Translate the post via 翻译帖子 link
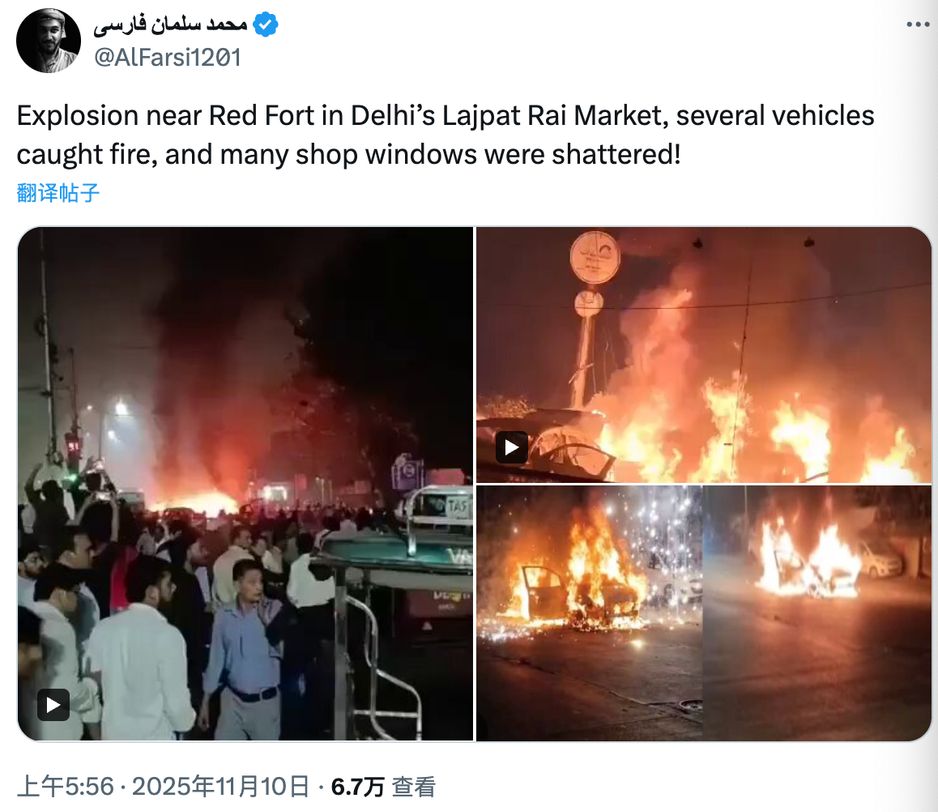Viewport: 938px width, 812px height. pos(57,193)
